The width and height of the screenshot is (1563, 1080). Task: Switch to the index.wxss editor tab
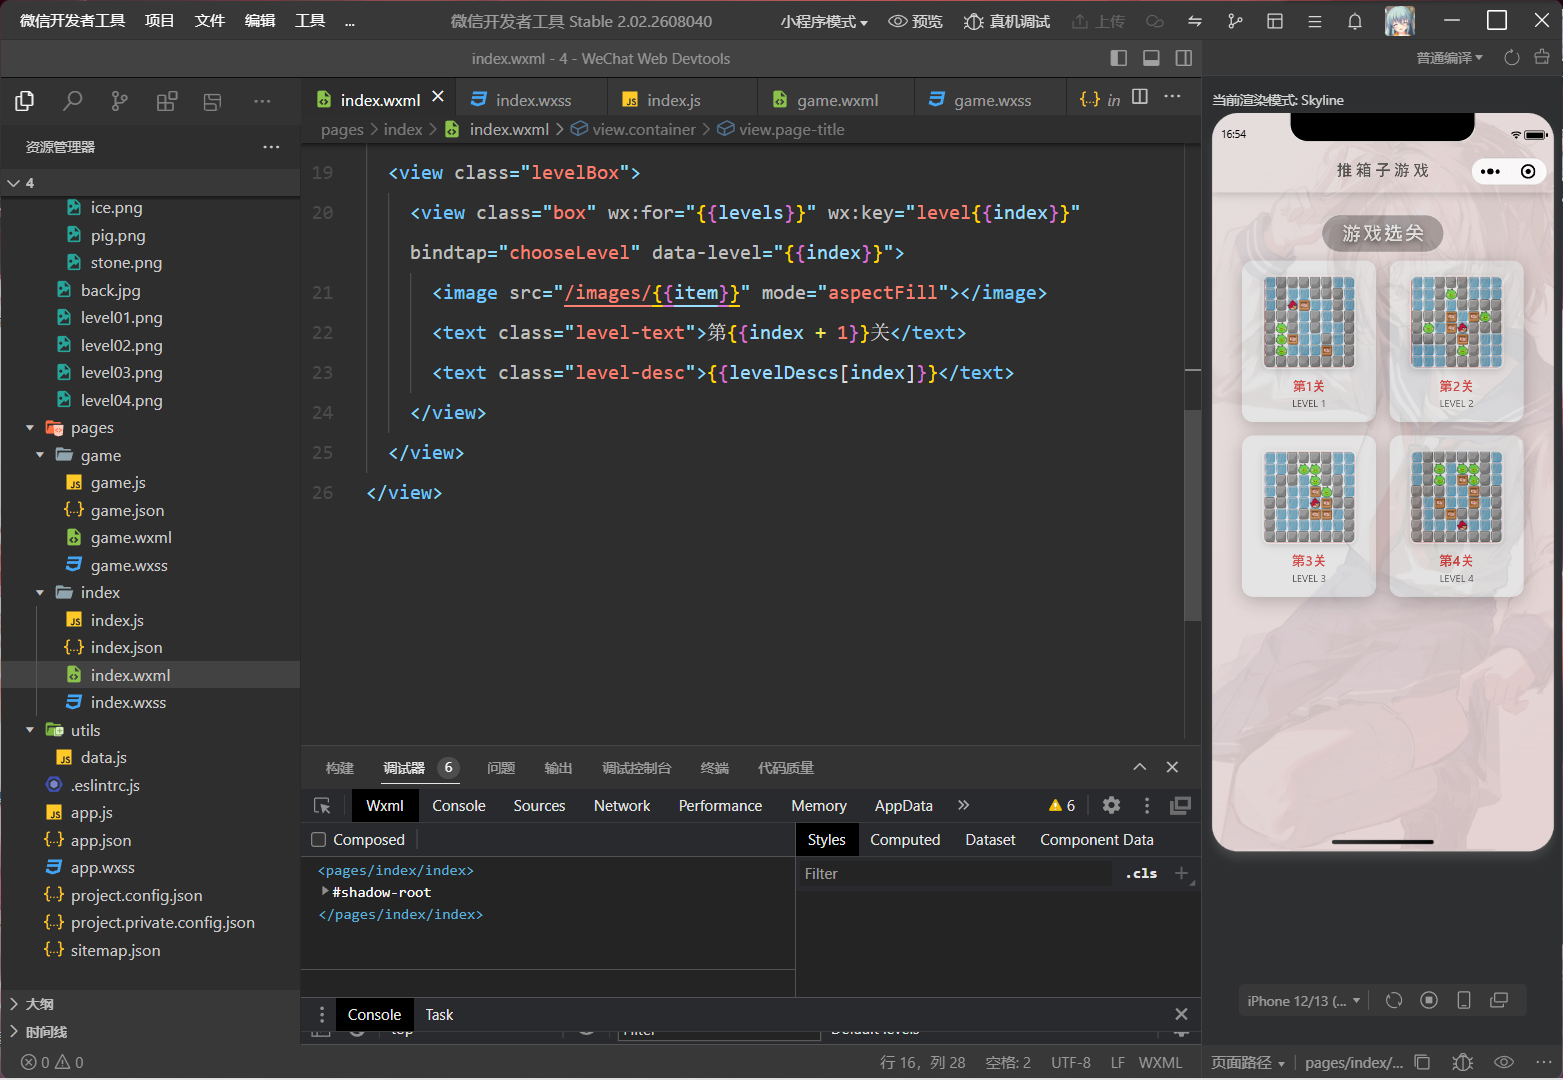click(532, 100)
